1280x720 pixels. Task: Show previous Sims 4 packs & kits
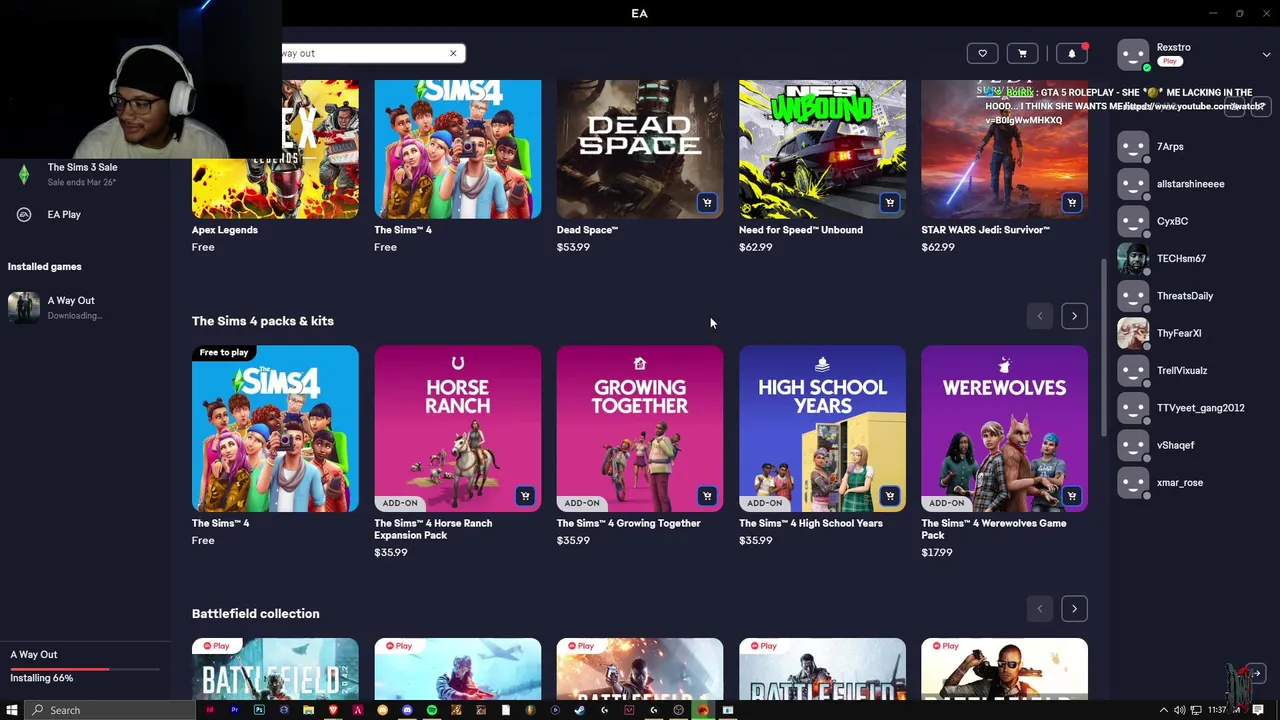click(x=1039, y=316)
